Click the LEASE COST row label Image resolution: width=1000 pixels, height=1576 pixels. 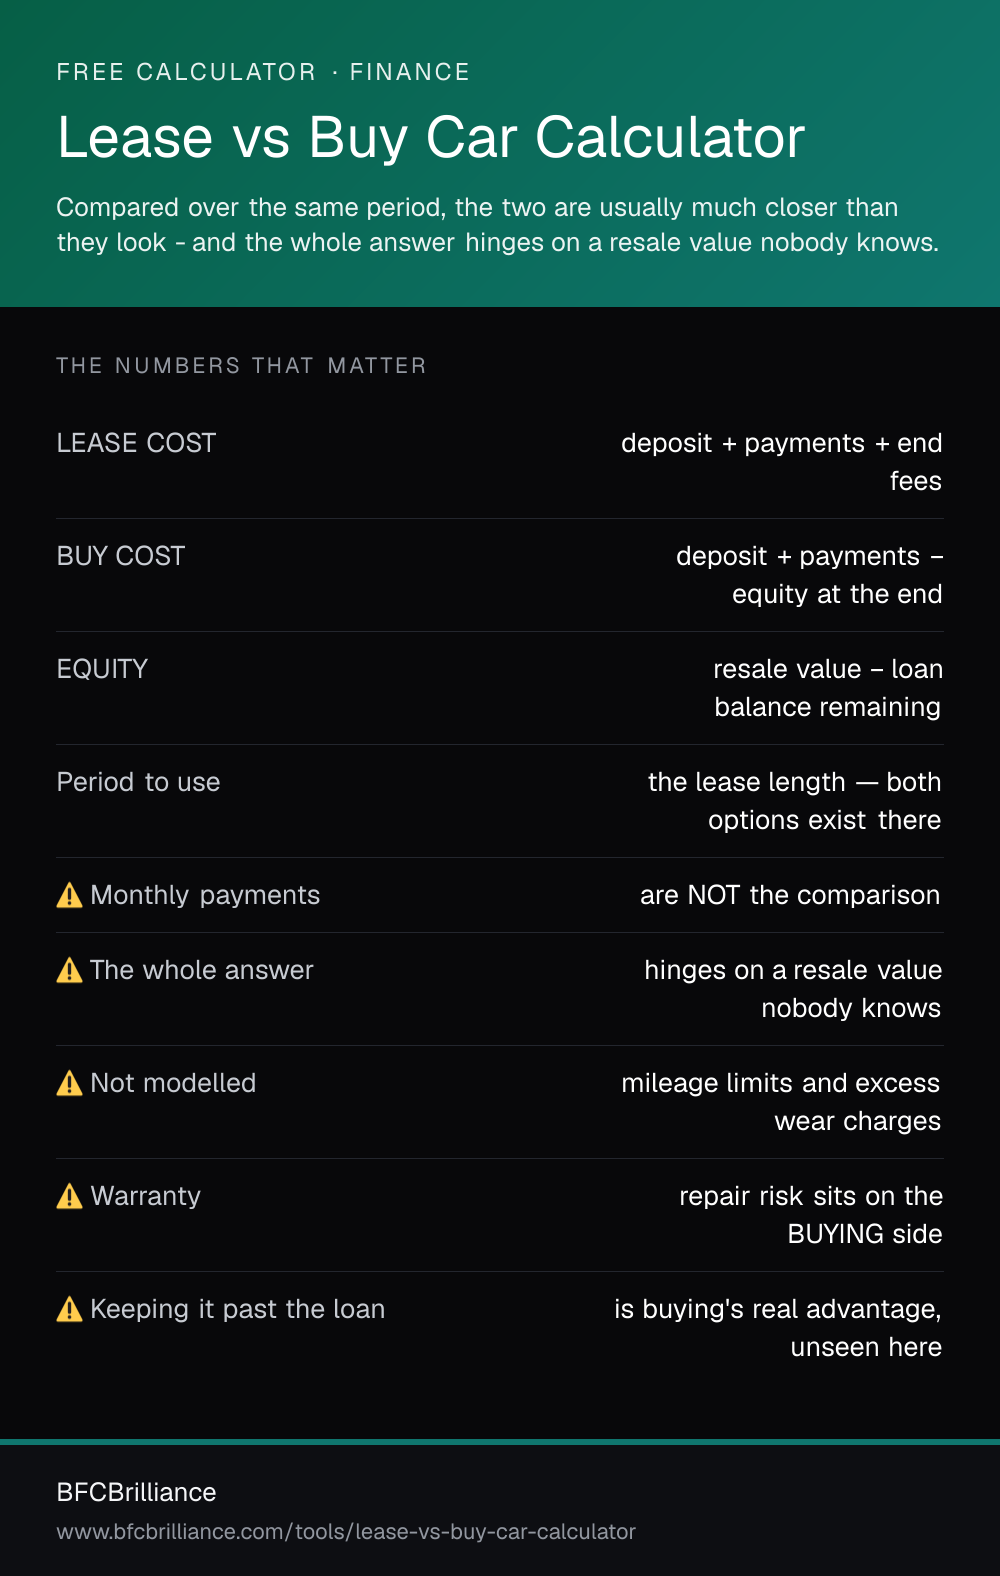pyautogui.click(x=137, y=443)
